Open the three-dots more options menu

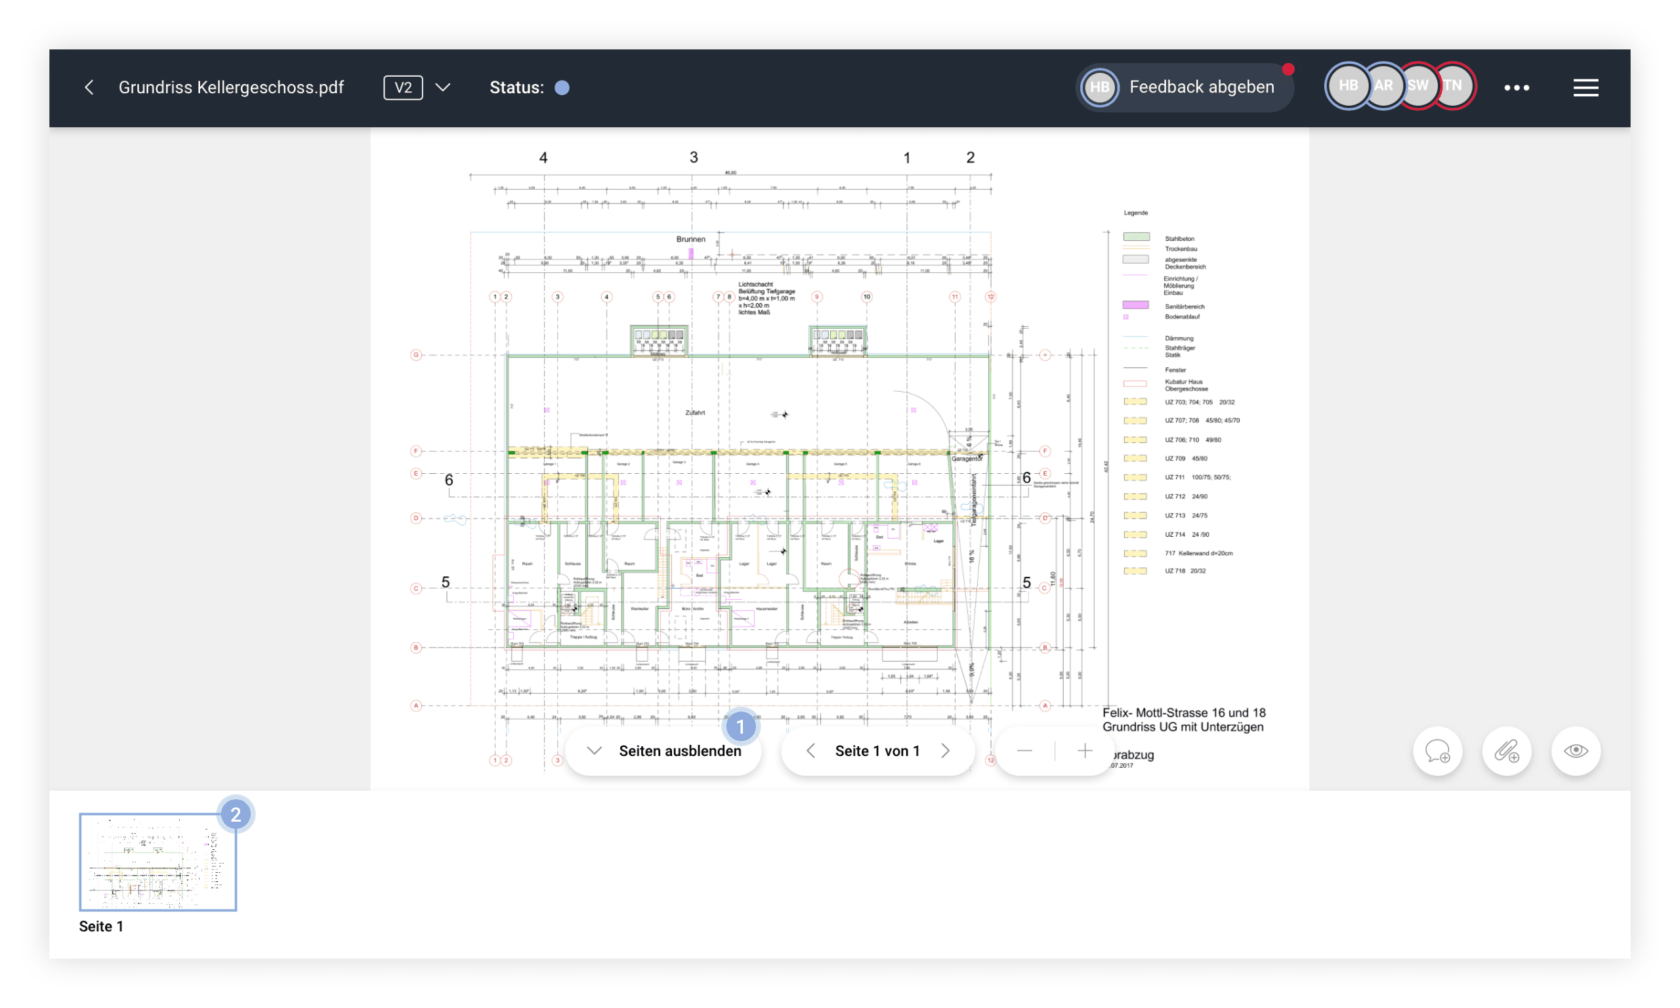tap(1517, 88)
